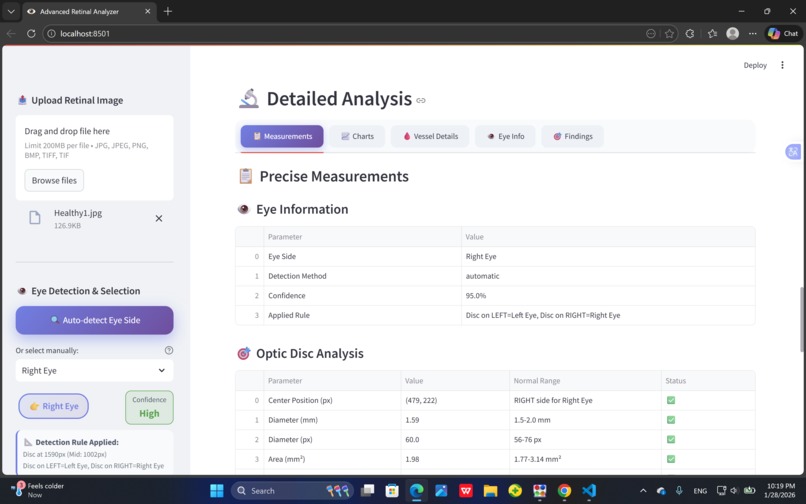Click the anchor link icon beside Detailed Analysis
Viewport: 806px width, 504px height.
[x=421, y=100]
